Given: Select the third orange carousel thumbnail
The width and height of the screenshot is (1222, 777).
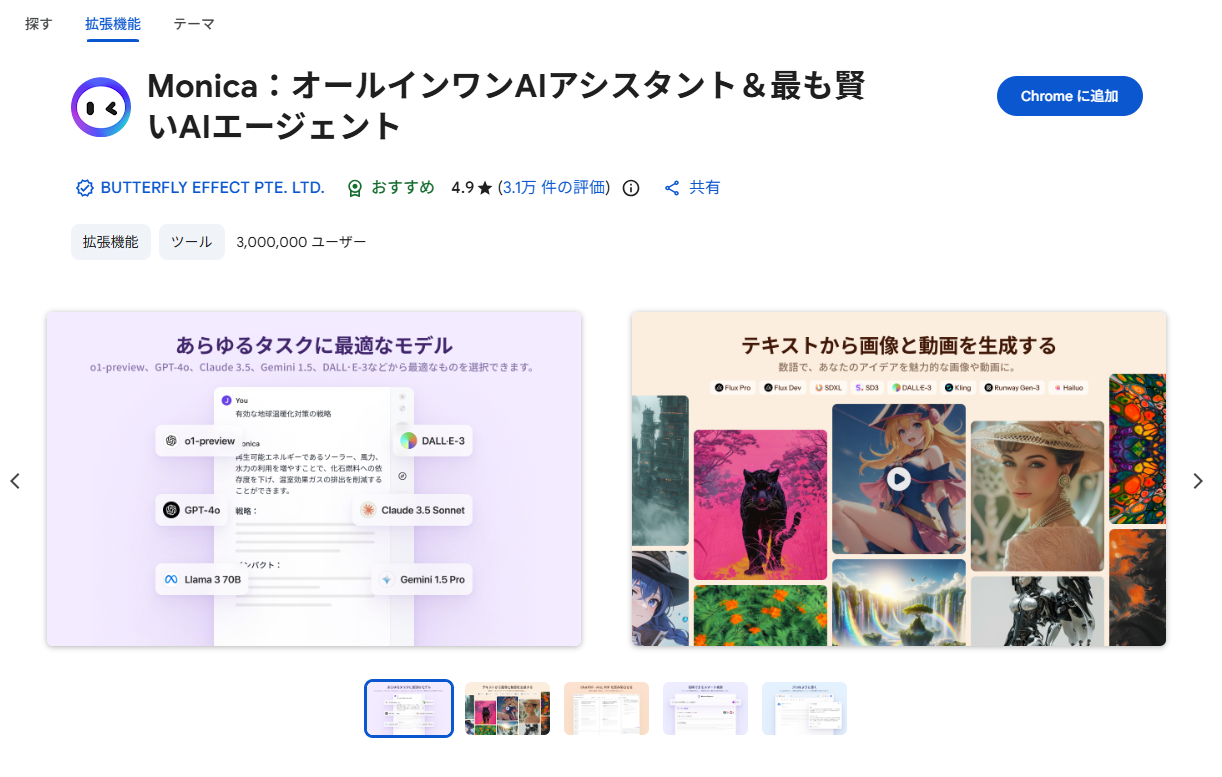Looking at the screenshot, I should point(606,708).
